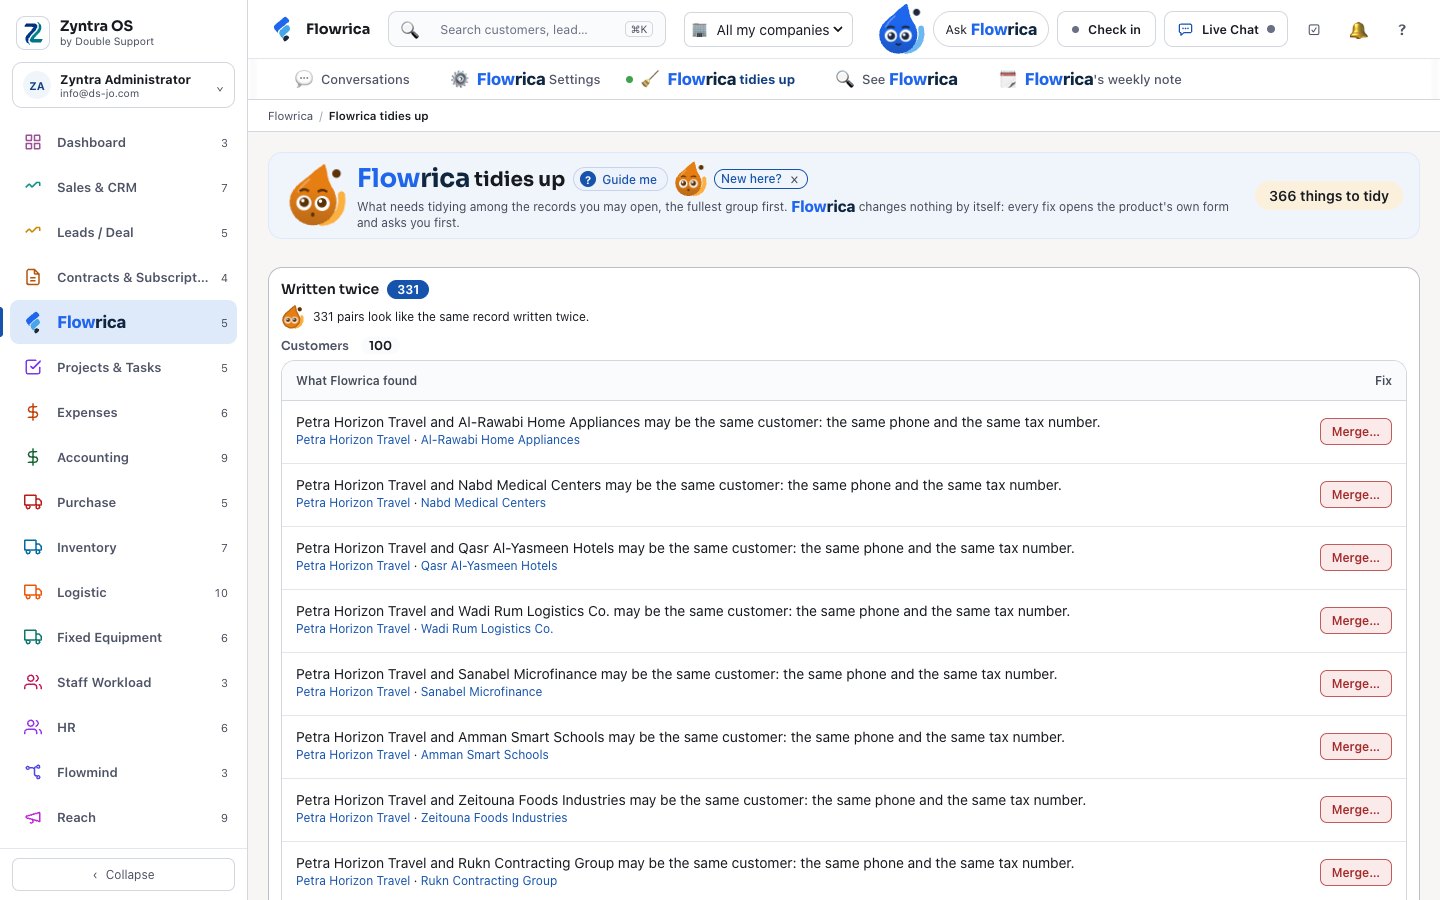Switch to the Conversations tab
1440x900 pixels.
click(352, 79)
